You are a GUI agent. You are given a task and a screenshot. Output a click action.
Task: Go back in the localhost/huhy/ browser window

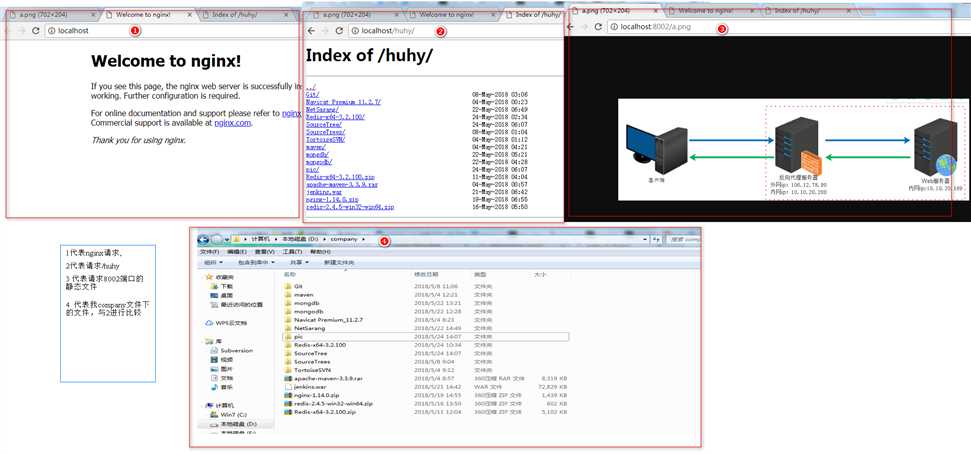(x=311, y=30)
